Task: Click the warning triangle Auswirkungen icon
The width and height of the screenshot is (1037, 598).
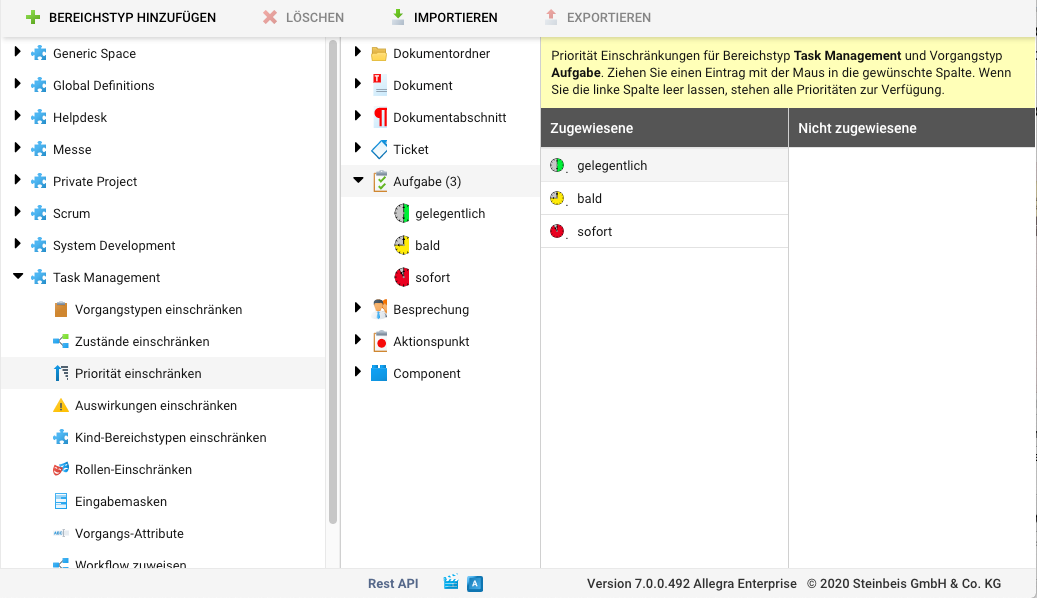Action: click(x=61, y=406)
